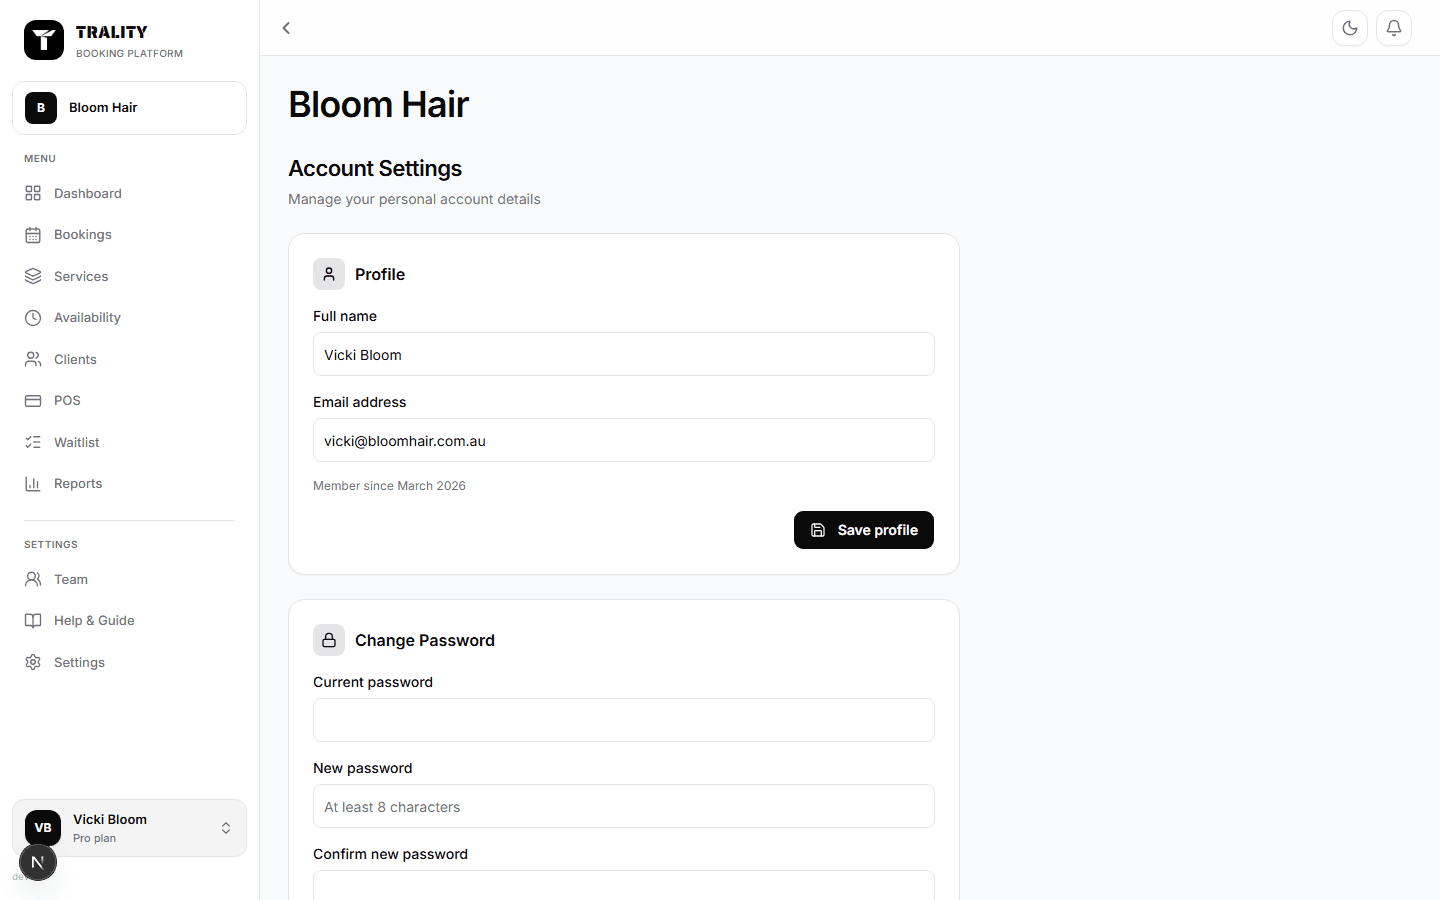
Task: Click the round N badge icon
Action: [38, 862]
